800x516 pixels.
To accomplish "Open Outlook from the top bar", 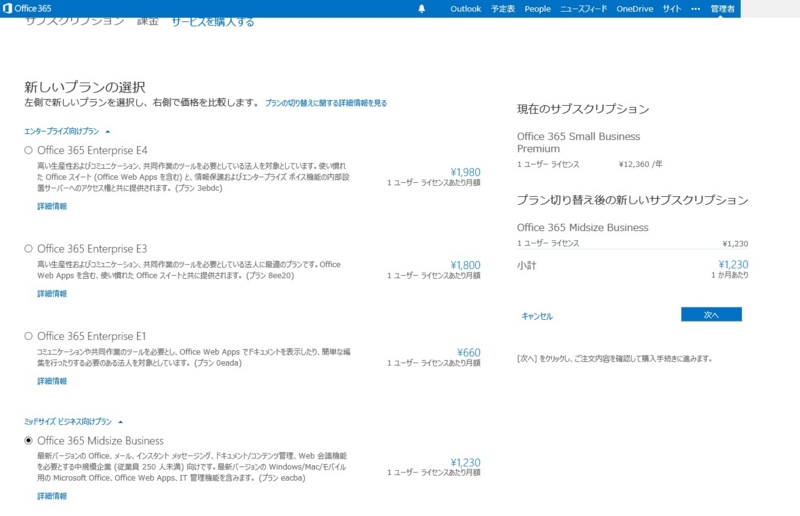I will pos(465,9).
